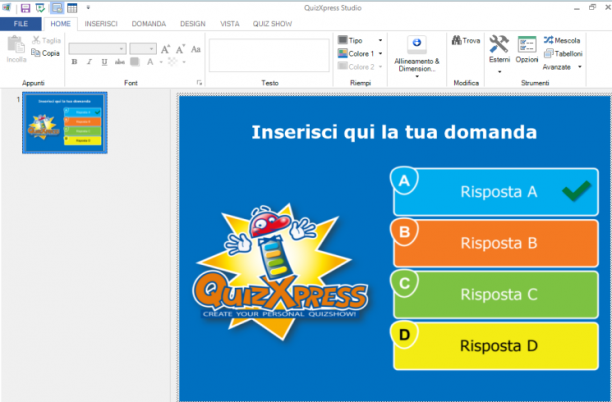
Task: Select the Risposta D answer box
Action: [496, 346]
